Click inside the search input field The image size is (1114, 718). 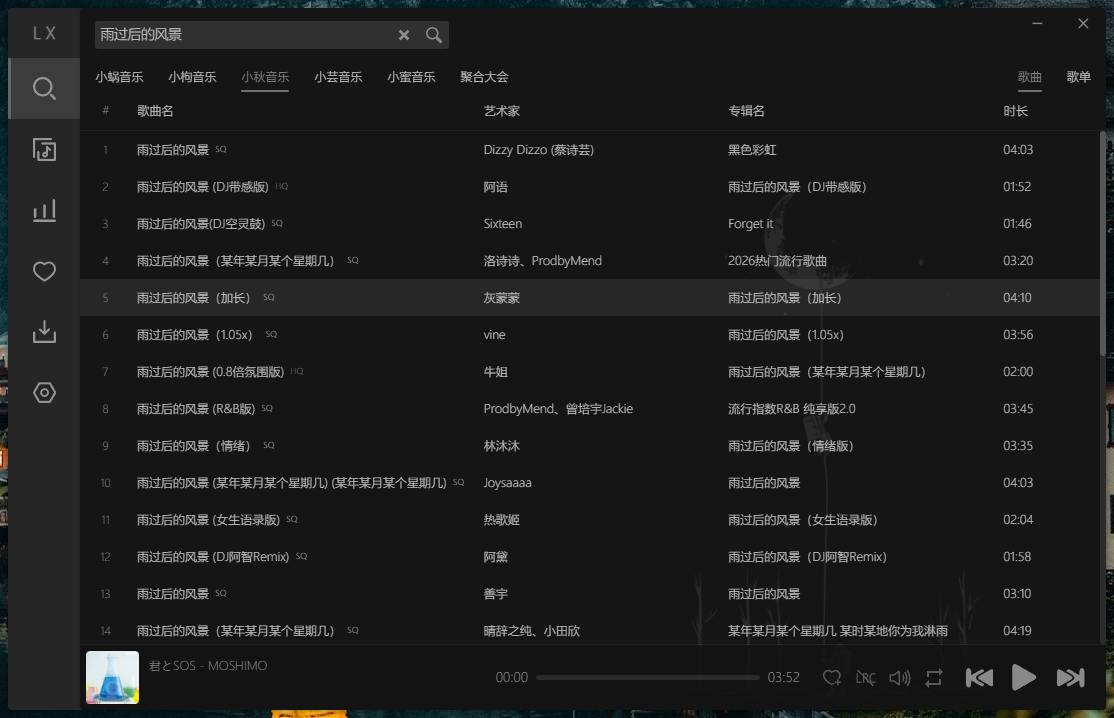(x=240, y=35)
